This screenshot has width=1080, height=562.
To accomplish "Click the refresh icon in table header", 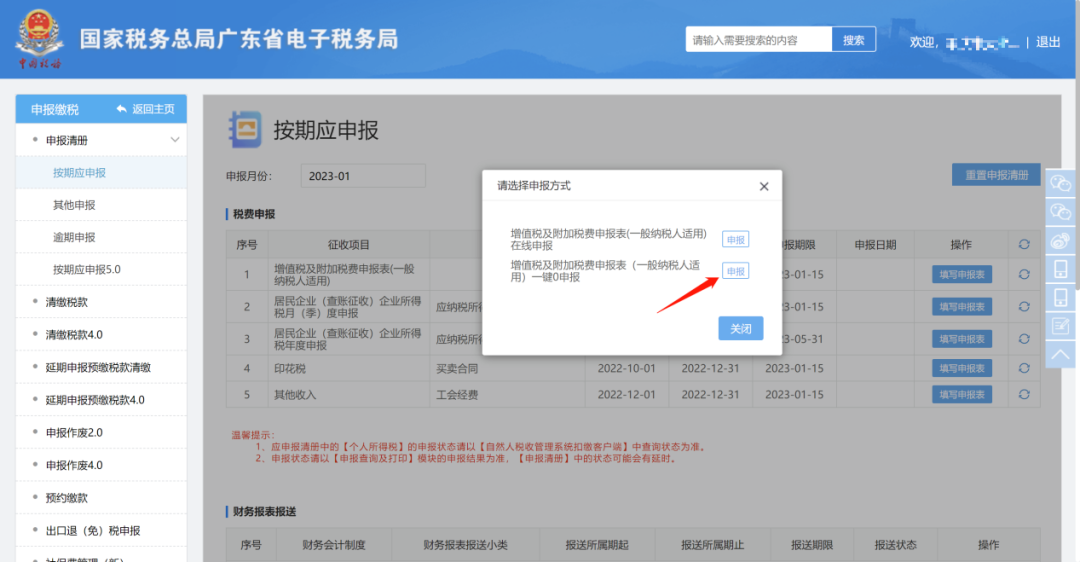I will tap(1024, 245).
